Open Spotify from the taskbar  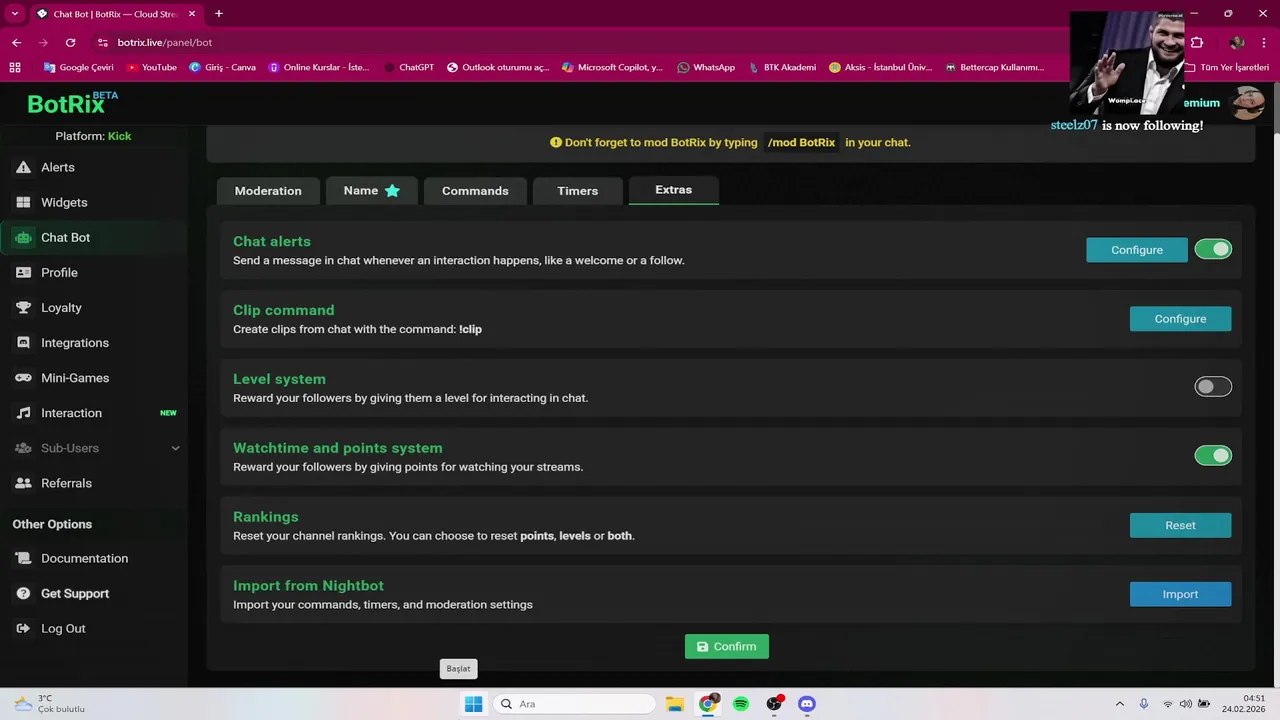click(x=741, y=704)
